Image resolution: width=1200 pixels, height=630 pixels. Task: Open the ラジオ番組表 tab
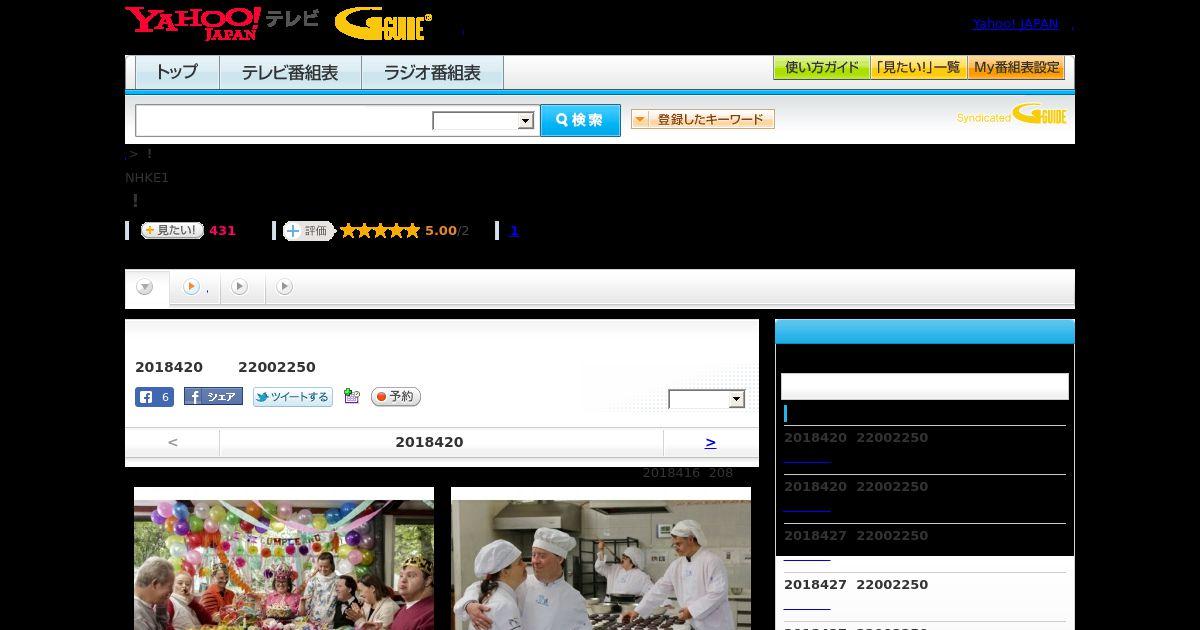432,73
